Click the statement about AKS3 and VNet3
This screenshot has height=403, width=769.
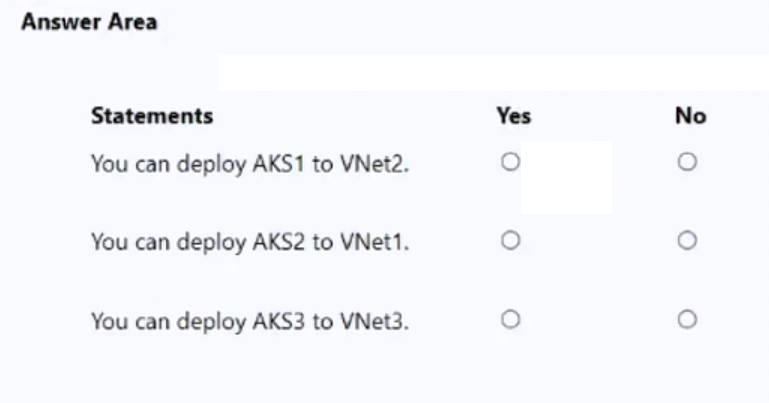pyautogui.click(x=250, y=322)
